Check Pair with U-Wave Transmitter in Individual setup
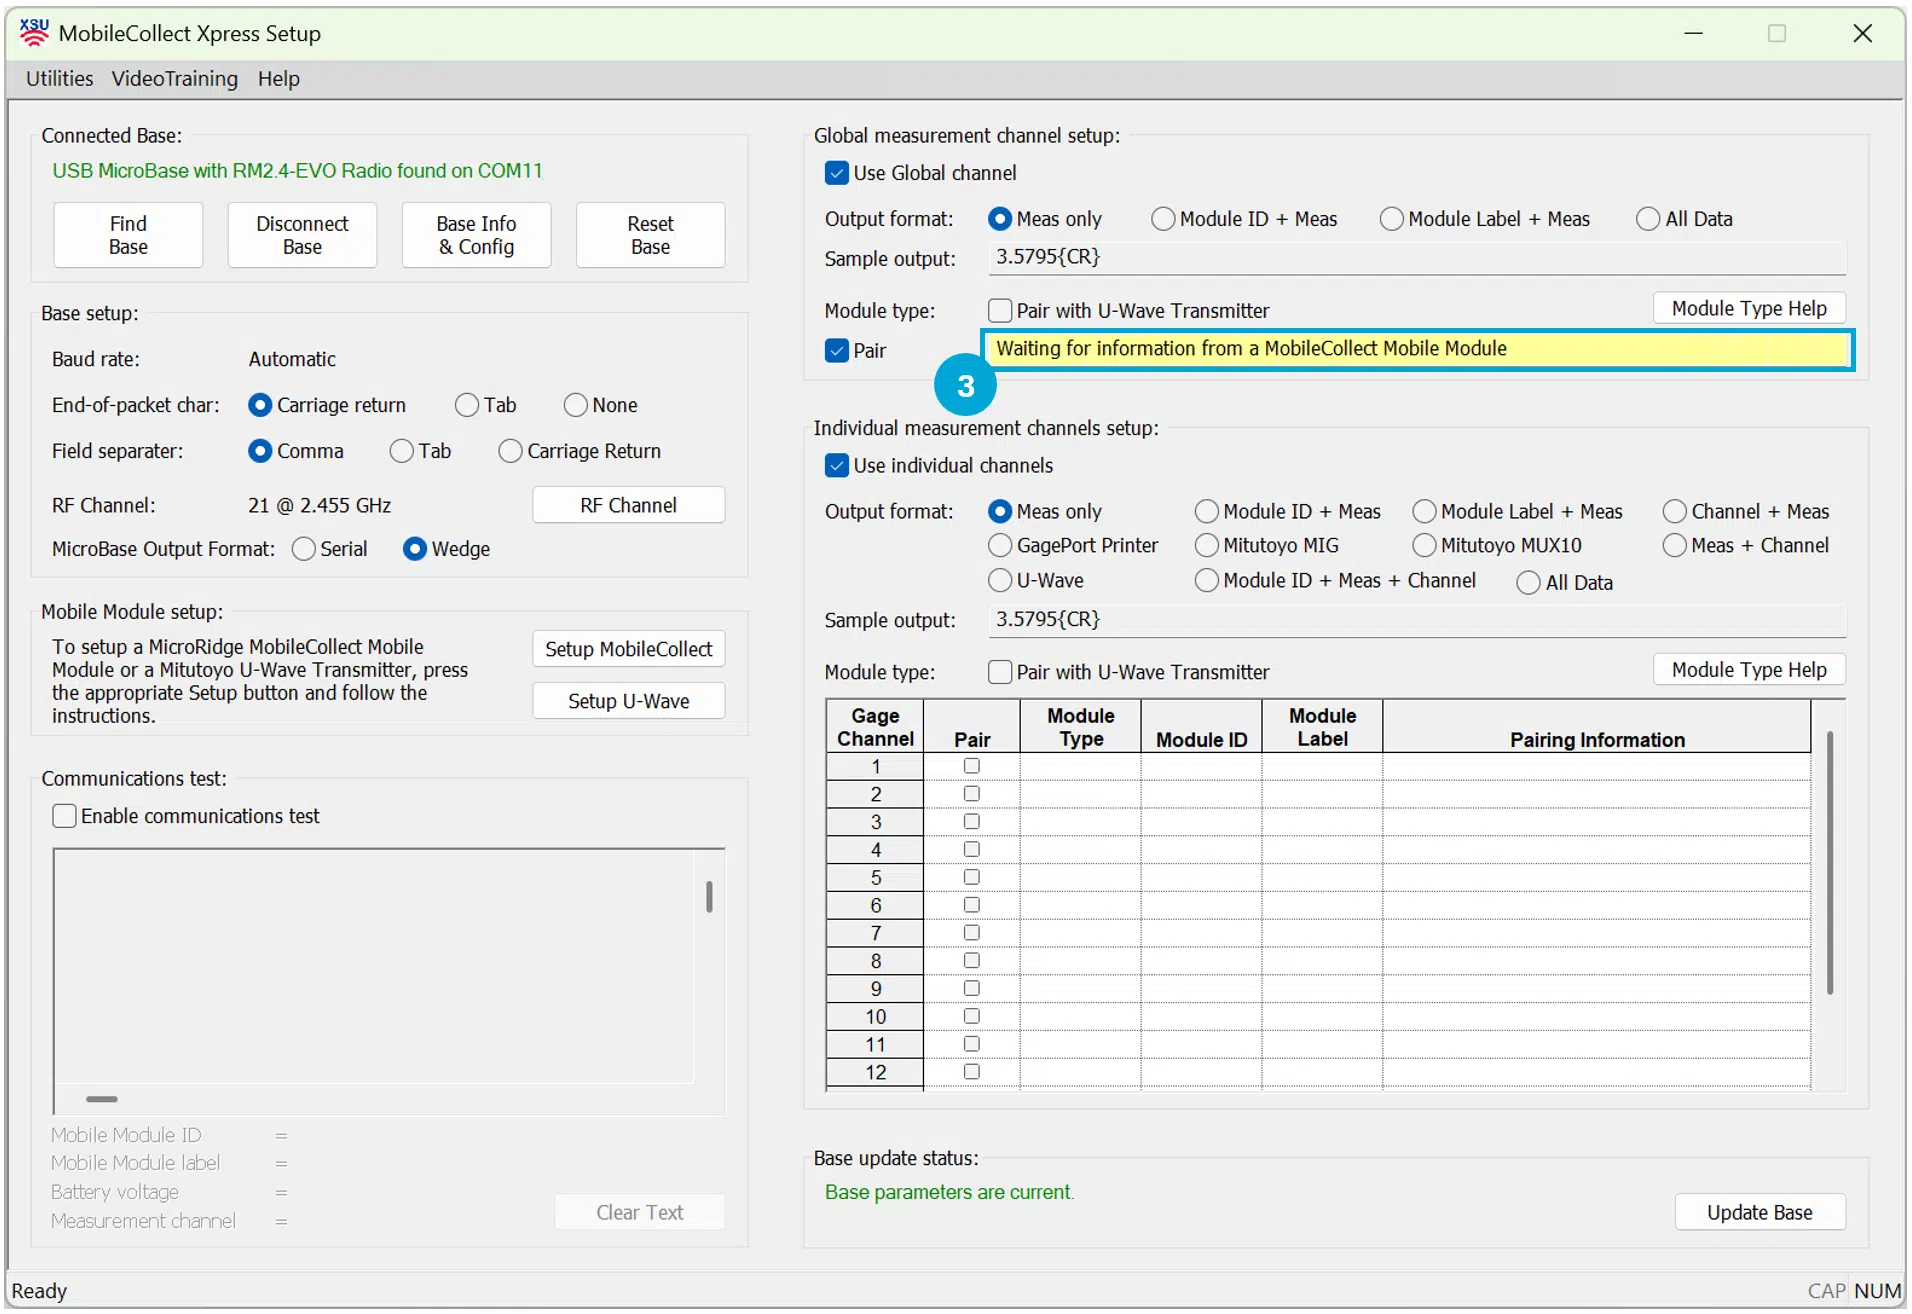This screenshot has width=1912, height=1314. point(1000,673)
